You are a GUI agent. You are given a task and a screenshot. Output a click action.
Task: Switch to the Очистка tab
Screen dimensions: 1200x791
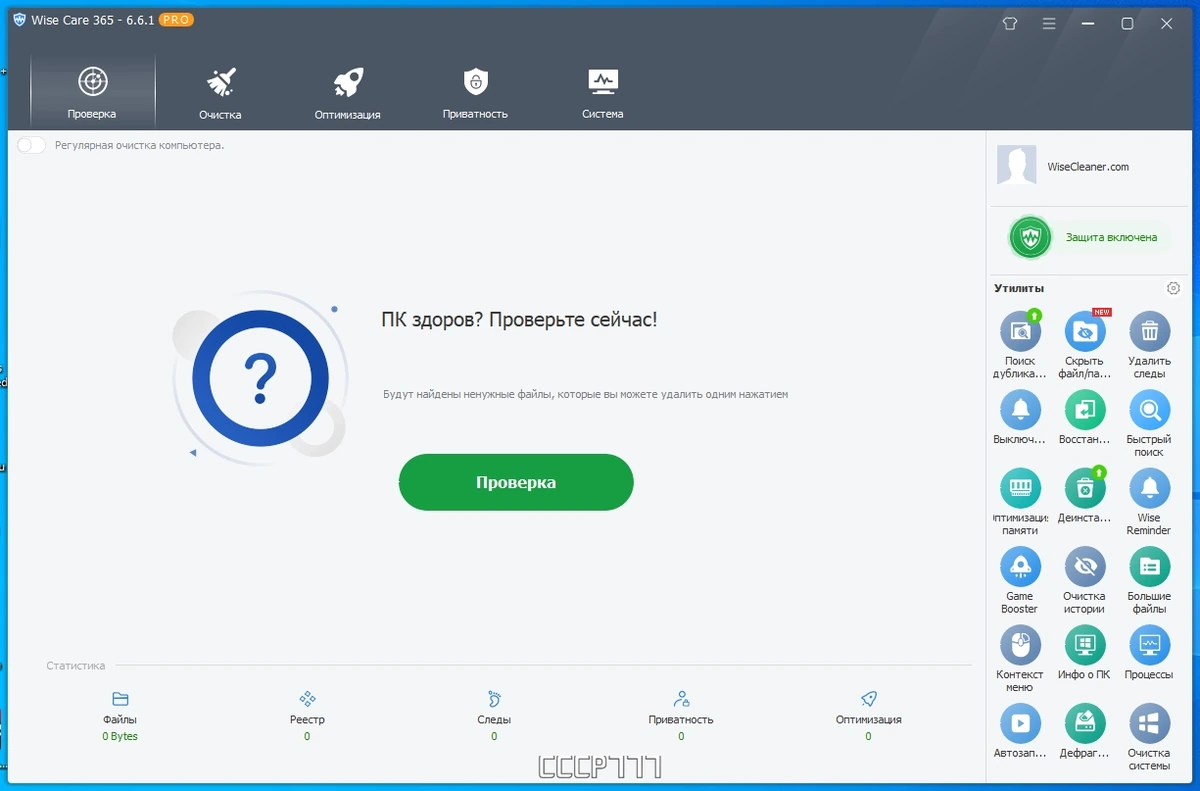pos(220,92)
